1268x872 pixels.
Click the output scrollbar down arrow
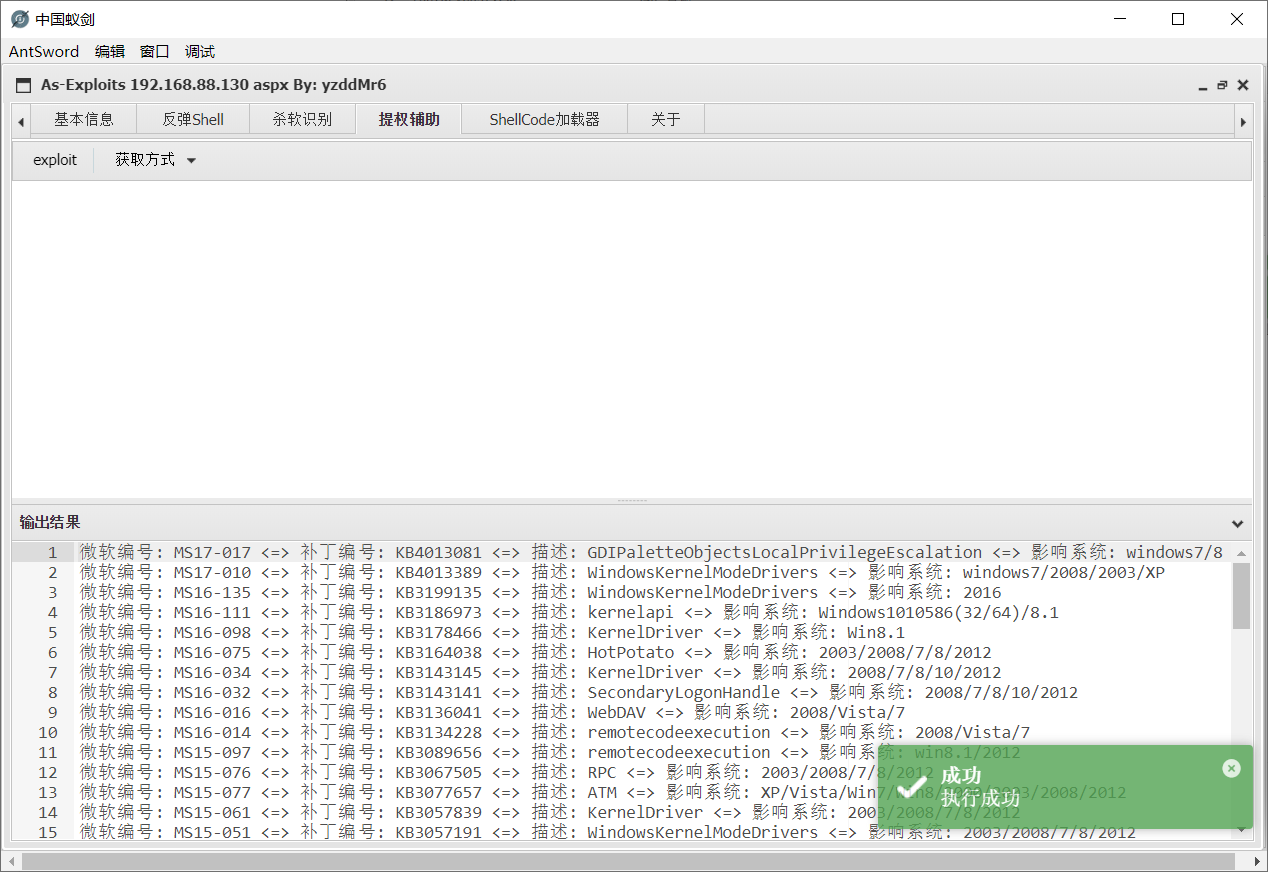[1241, 828]
